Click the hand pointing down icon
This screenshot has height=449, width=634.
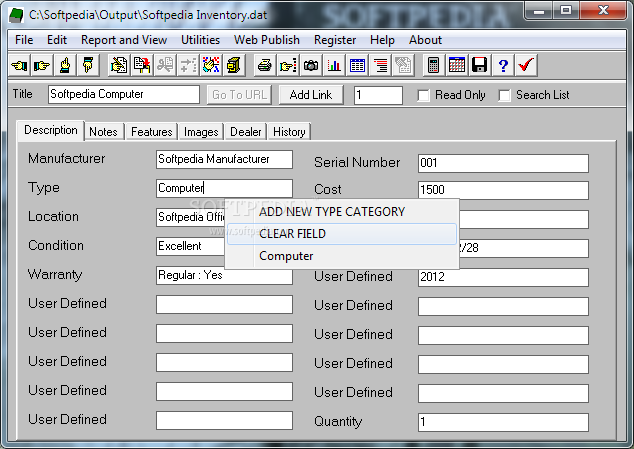88,65
